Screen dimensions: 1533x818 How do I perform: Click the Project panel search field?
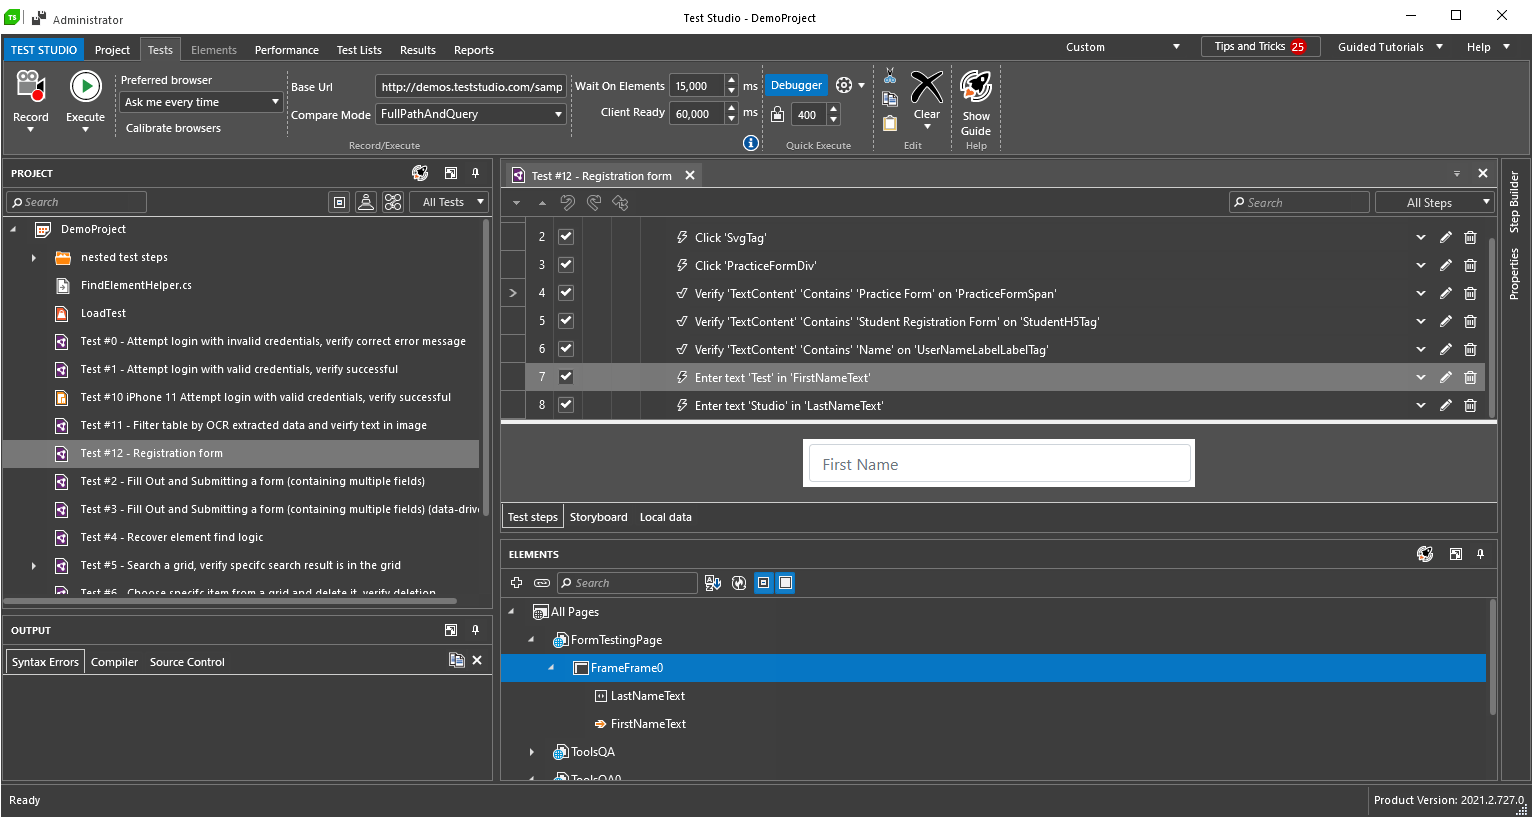coord(77,202)
